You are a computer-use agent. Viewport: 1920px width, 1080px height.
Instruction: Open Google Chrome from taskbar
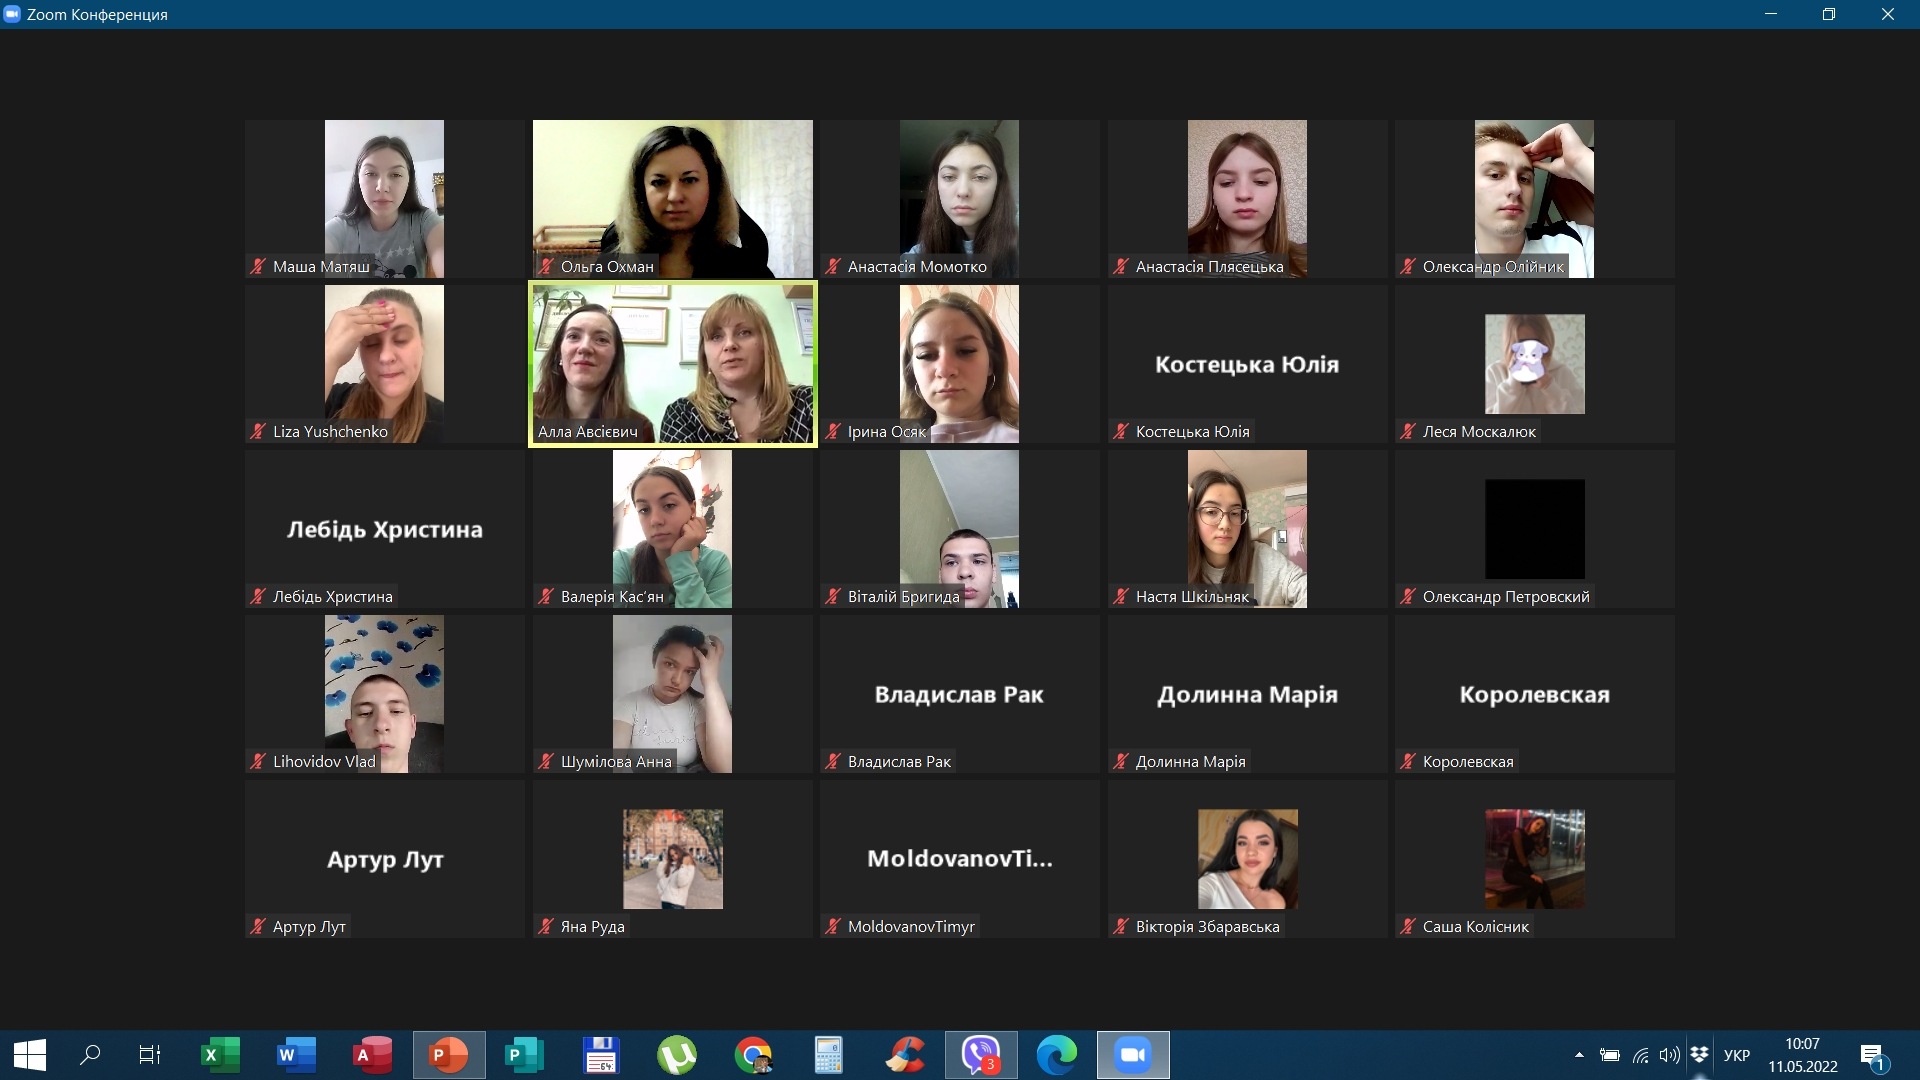click(x=753, y=1055)
